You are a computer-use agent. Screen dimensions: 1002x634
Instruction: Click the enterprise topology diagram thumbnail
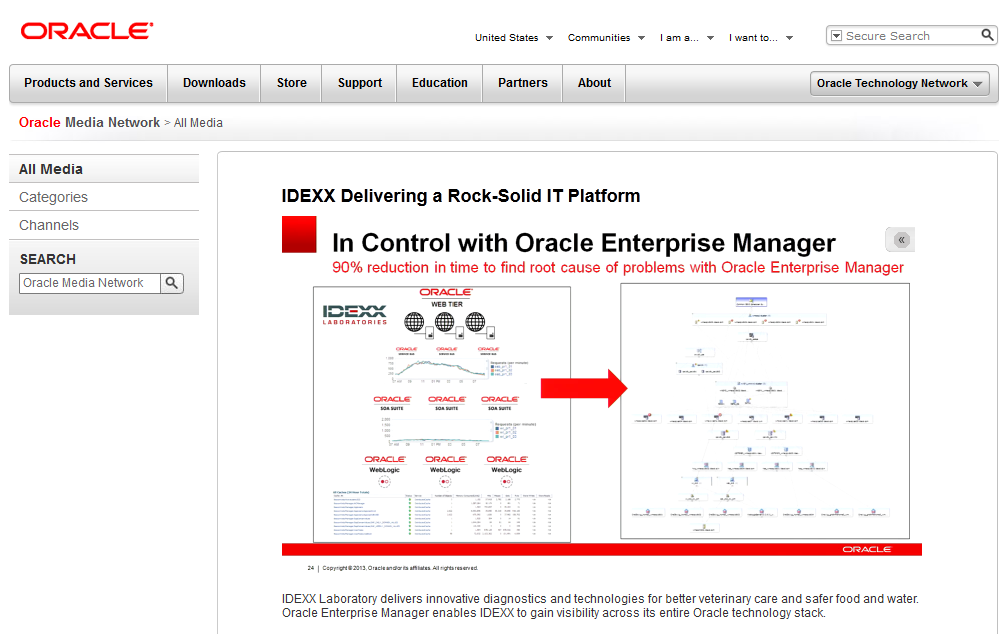tap(765, 411)
